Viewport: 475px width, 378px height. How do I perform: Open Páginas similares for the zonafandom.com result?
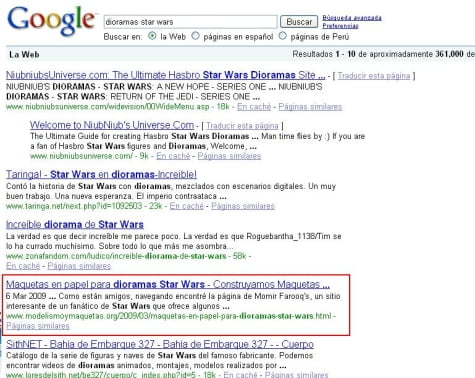(79, 266)
